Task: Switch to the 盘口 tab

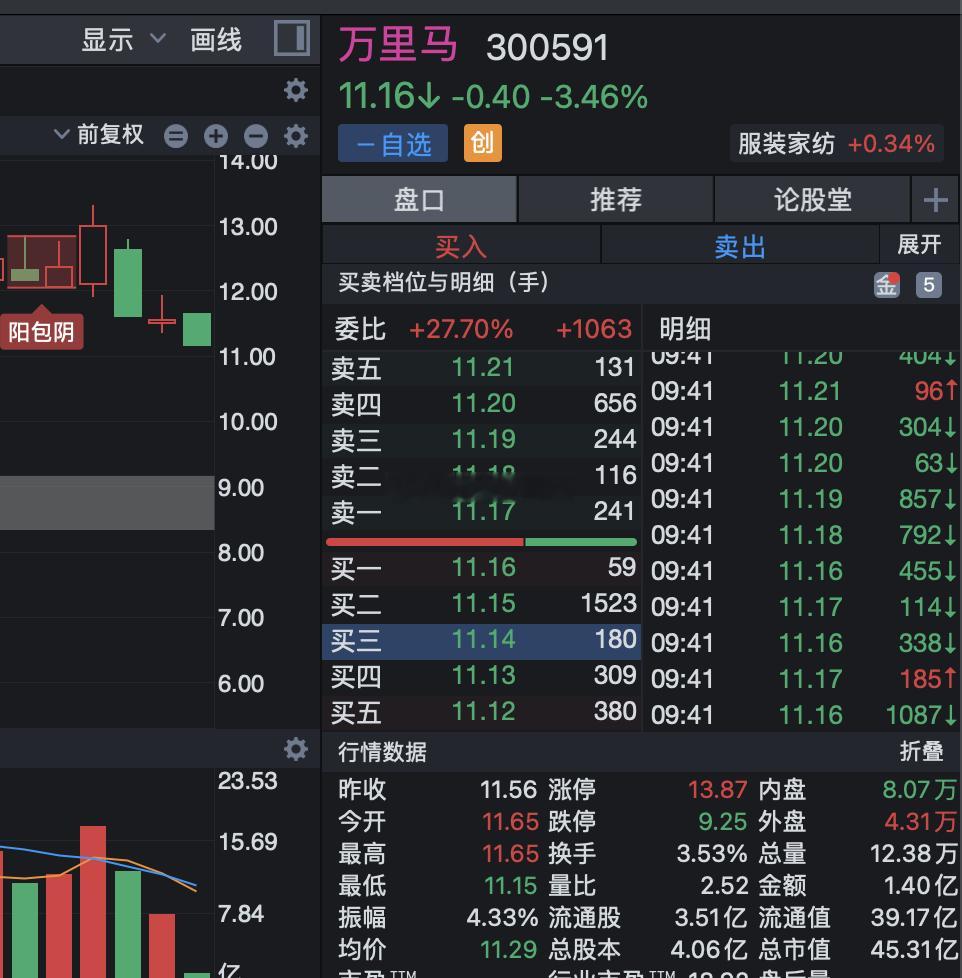Action: (x=419, y=200)
